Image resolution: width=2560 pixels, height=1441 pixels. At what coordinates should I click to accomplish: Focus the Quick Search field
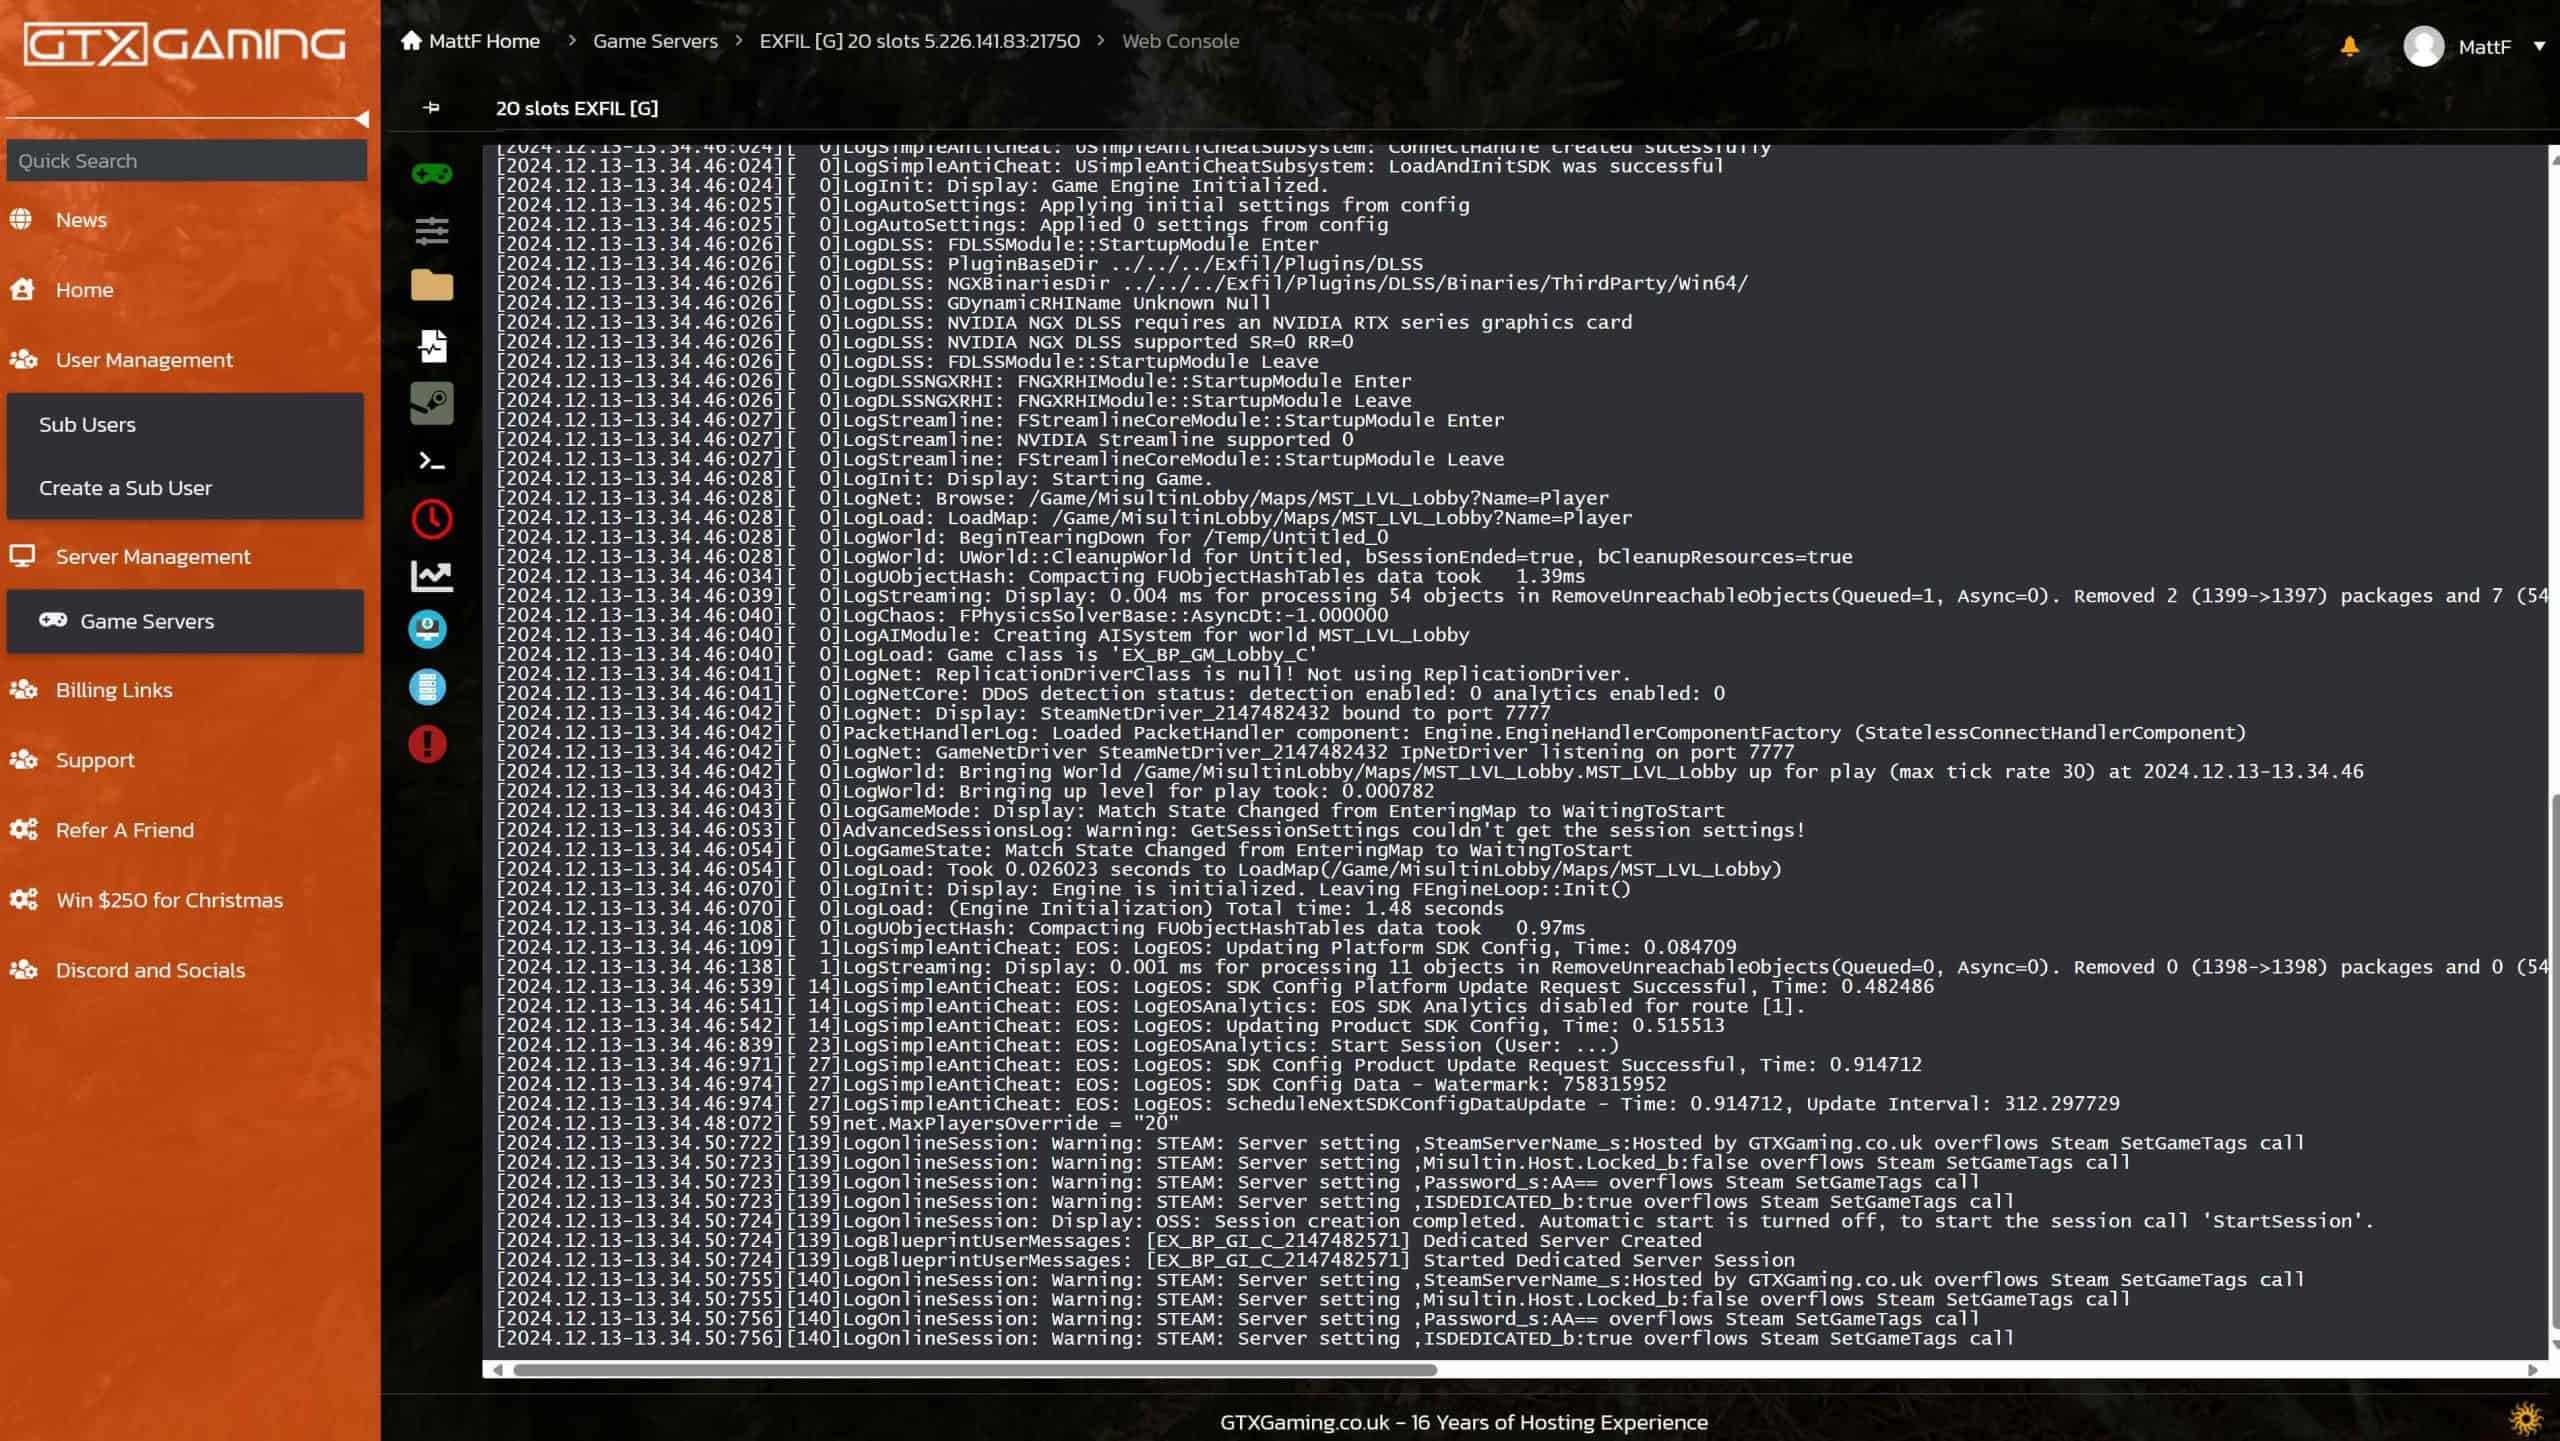(x=187, y=161)
